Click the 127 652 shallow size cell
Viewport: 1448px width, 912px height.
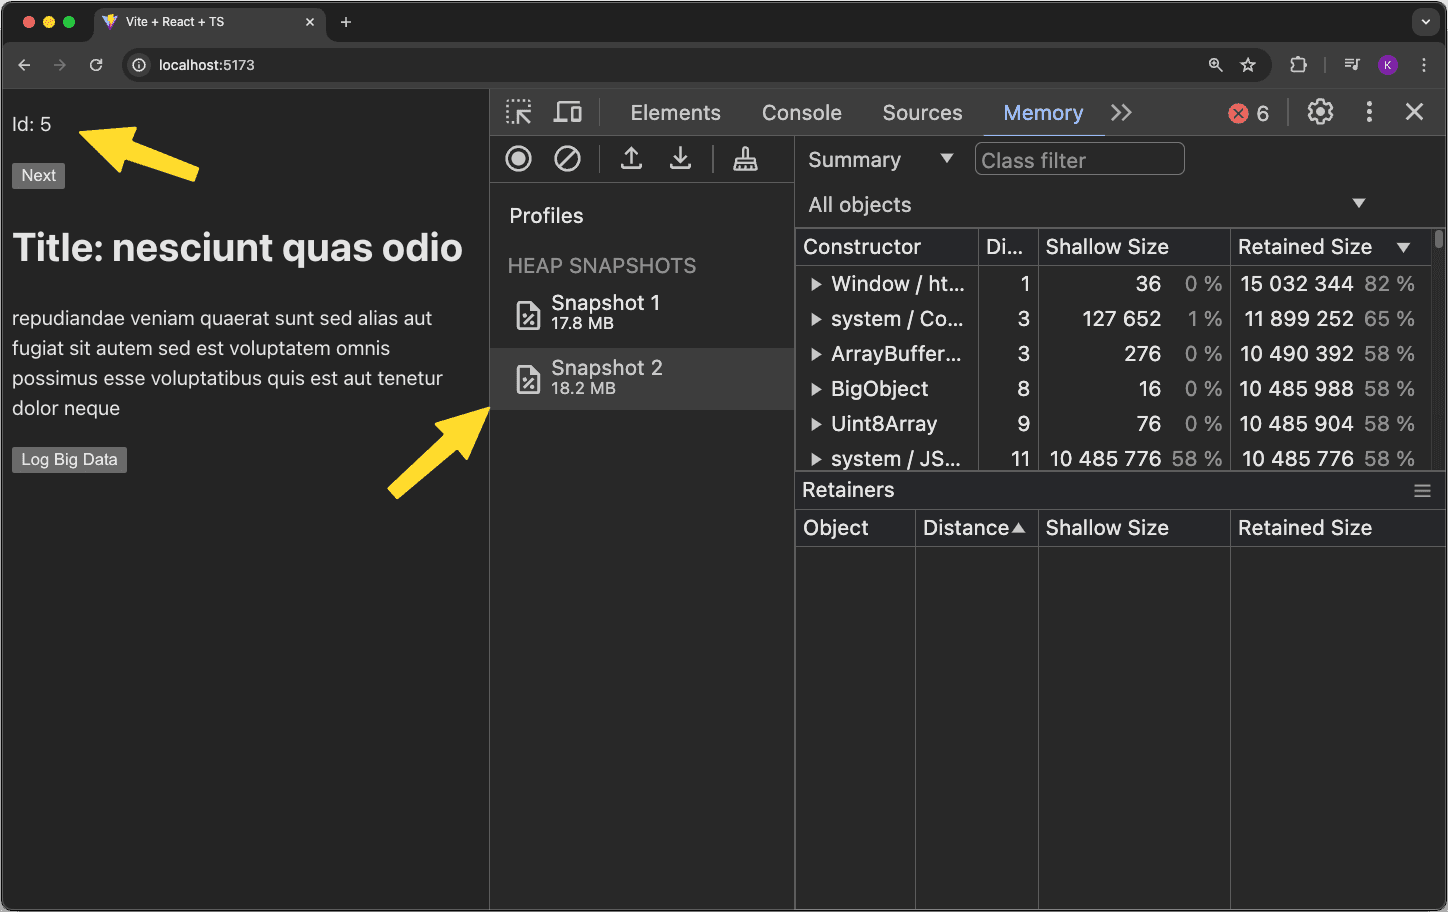pyautogui.click(x=1122, y=319)
